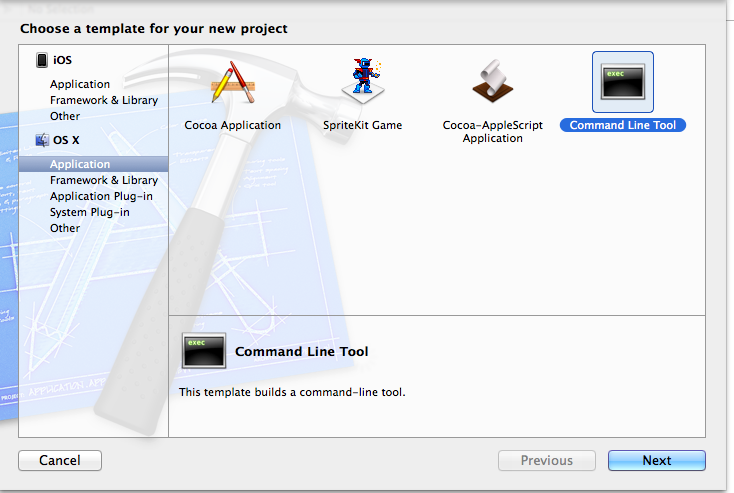
Task: Open iOS Framework & Library category
Action: coord(104,100)
